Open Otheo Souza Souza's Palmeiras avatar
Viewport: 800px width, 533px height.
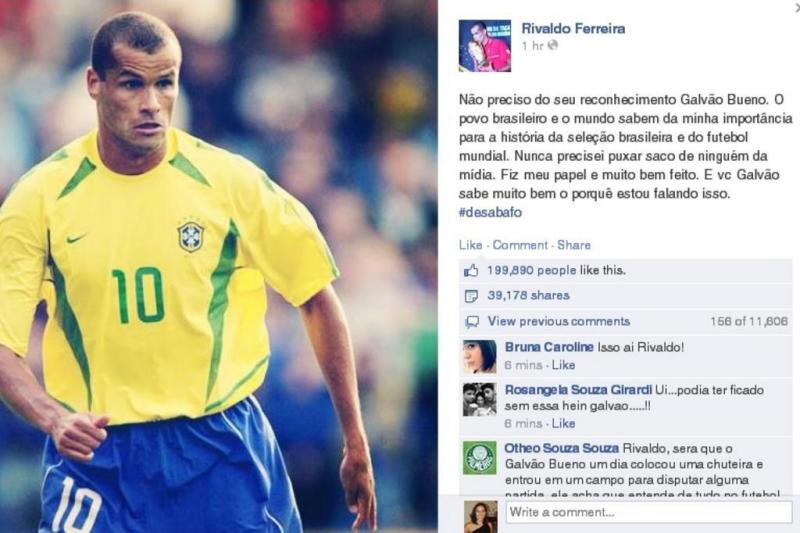point(480,458)
